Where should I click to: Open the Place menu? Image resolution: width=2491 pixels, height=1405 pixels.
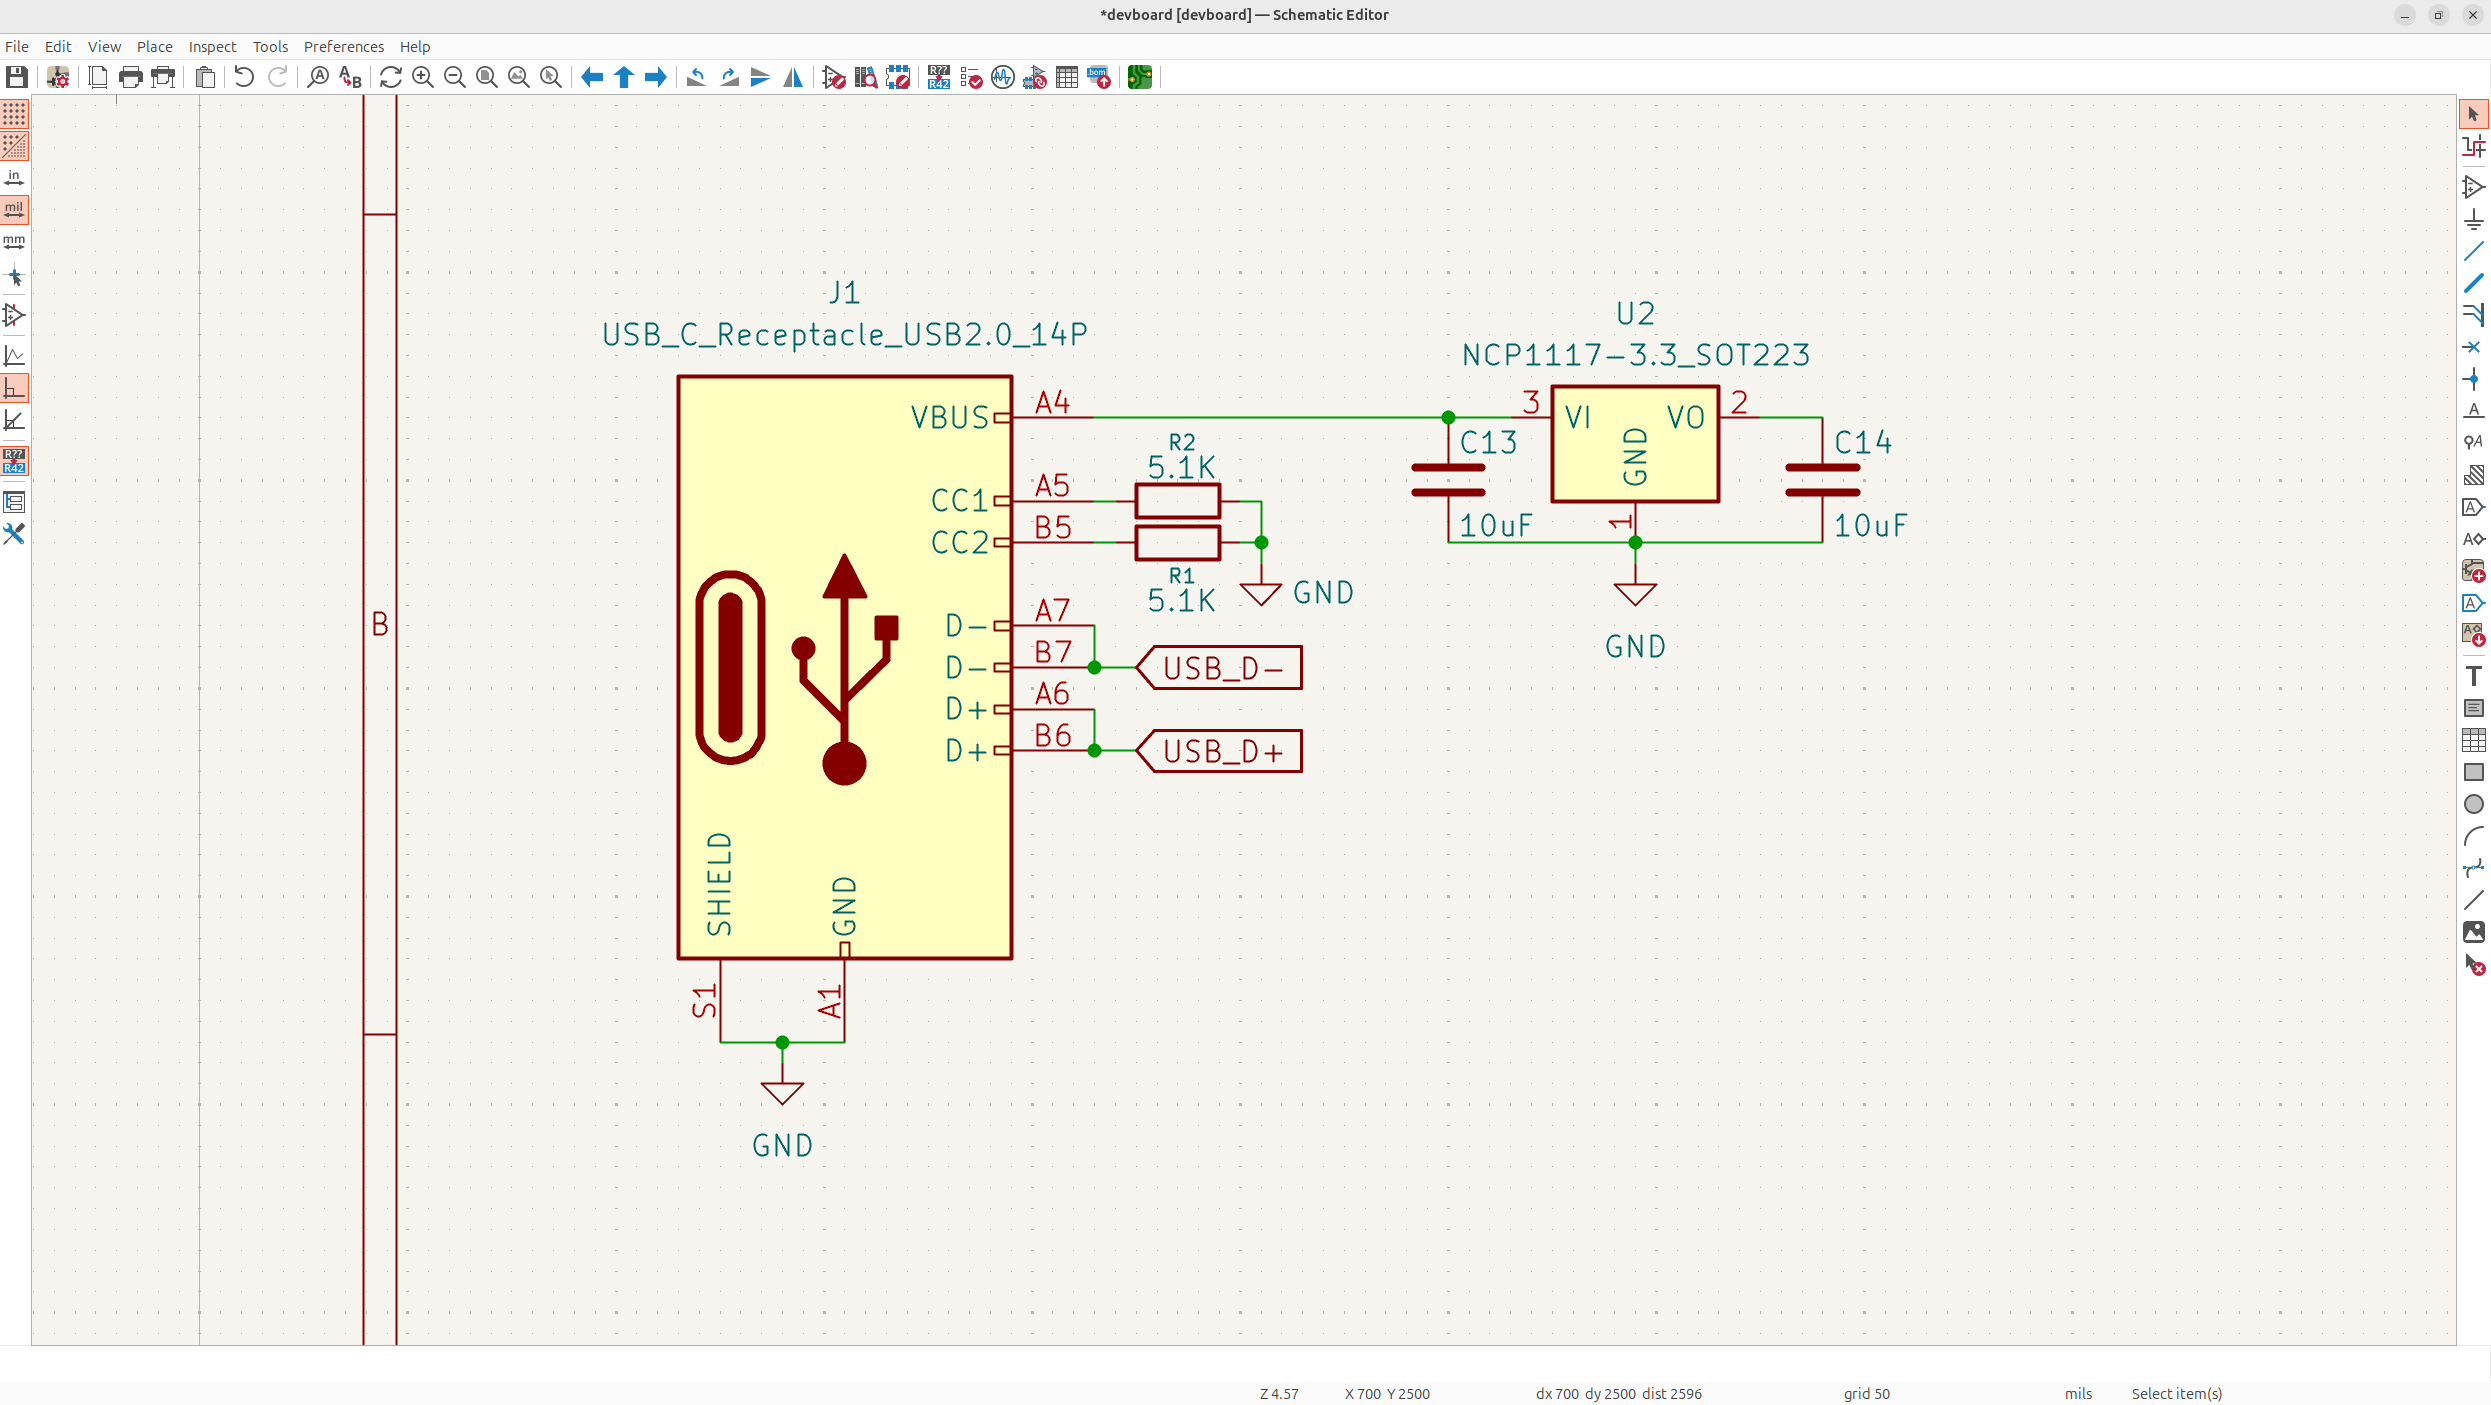pyautogui.click(x=154, y=47)
